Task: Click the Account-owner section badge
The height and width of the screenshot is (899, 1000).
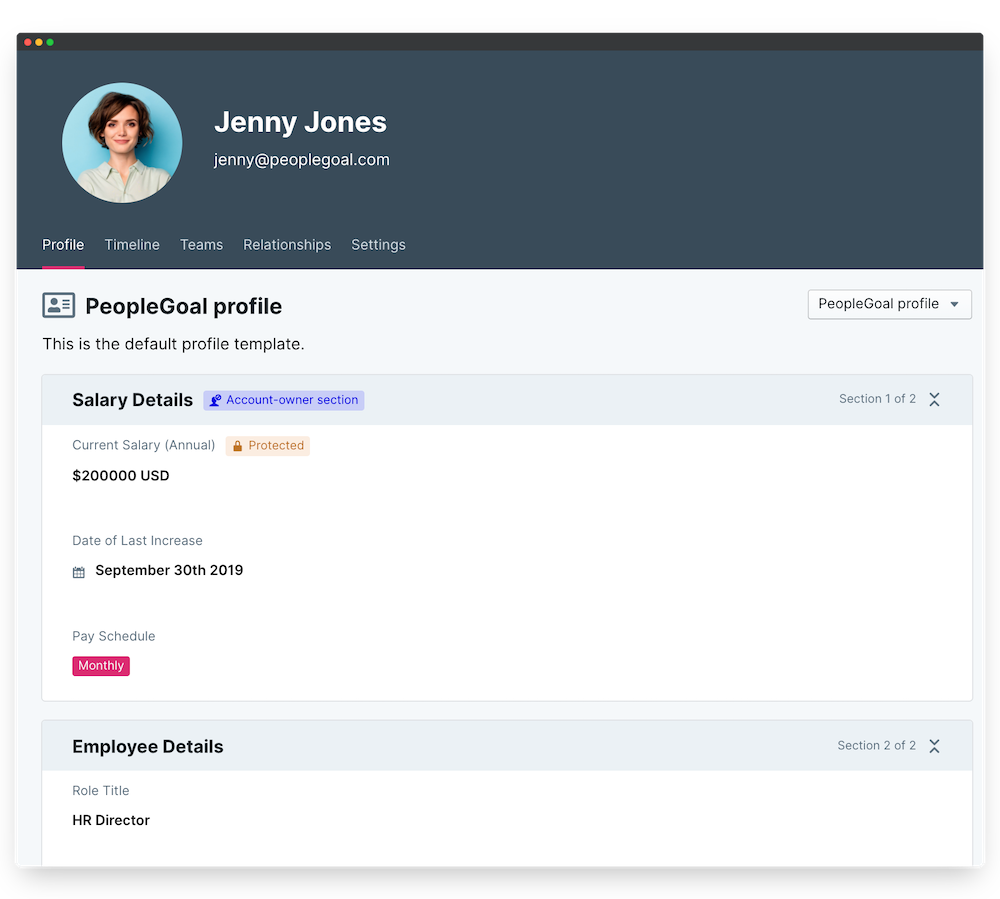Action: click(x=284, y=400)
